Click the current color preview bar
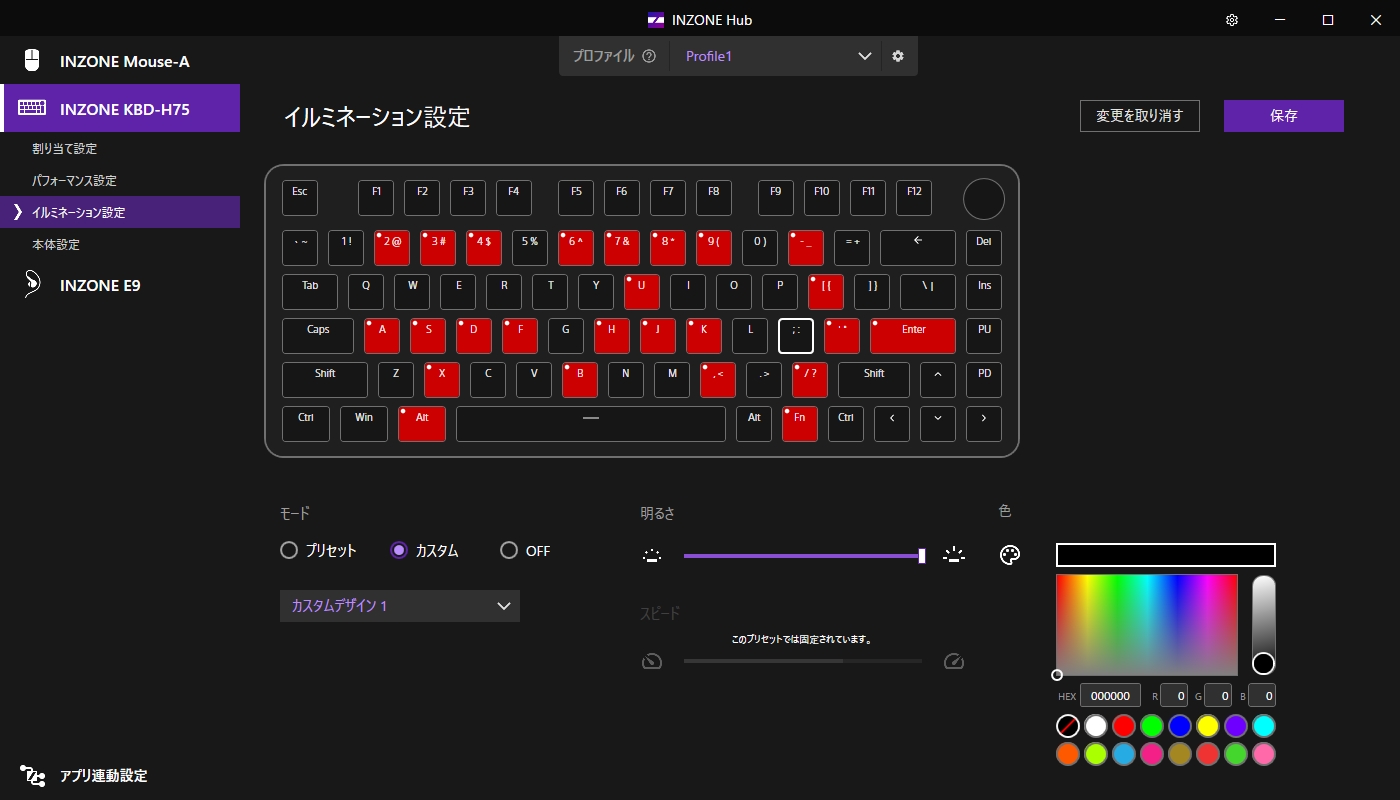This screenshot has height=800, width=1400. pyautogui.click(x=1166, y=555)
